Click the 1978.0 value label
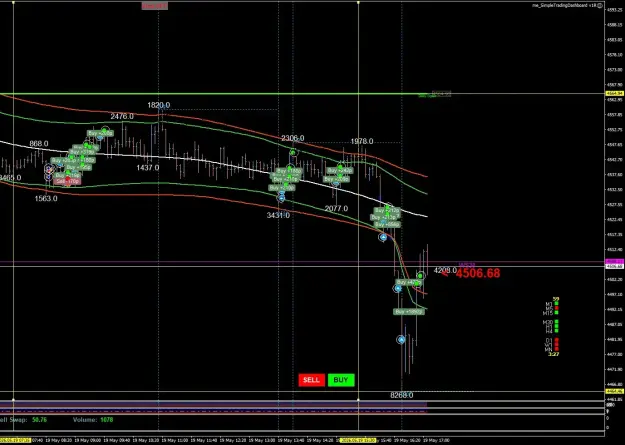Screen dimensions: 625x445 click(362, 142)
